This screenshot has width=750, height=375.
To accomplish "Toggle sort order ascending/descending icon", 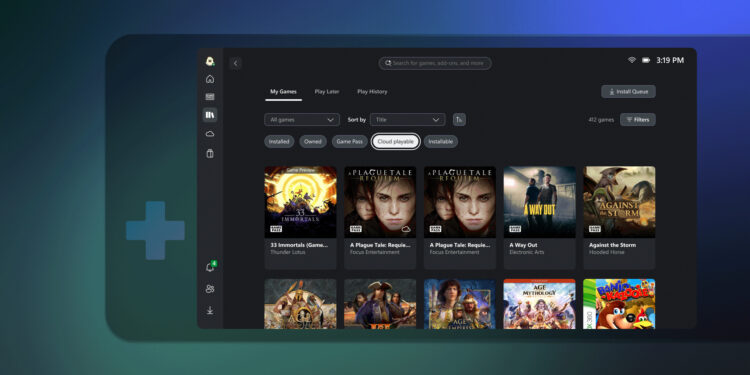I will click(x=459, y=120).
